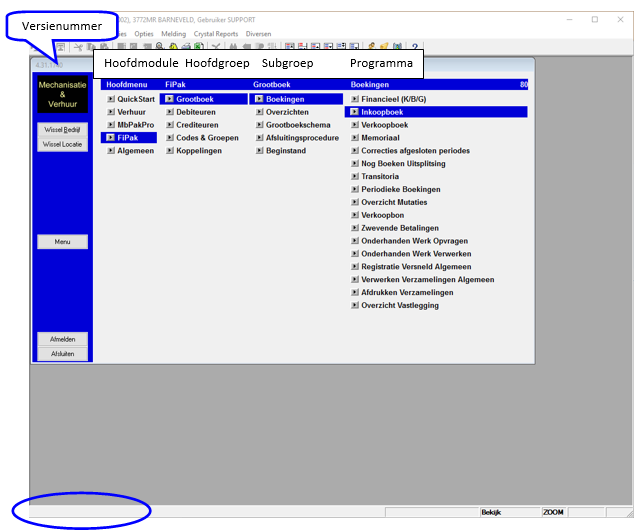642x532 pixels.
Task: Open Zwevende Betalingen from the list
Action: pyautogui.click(x=401, y=228)
